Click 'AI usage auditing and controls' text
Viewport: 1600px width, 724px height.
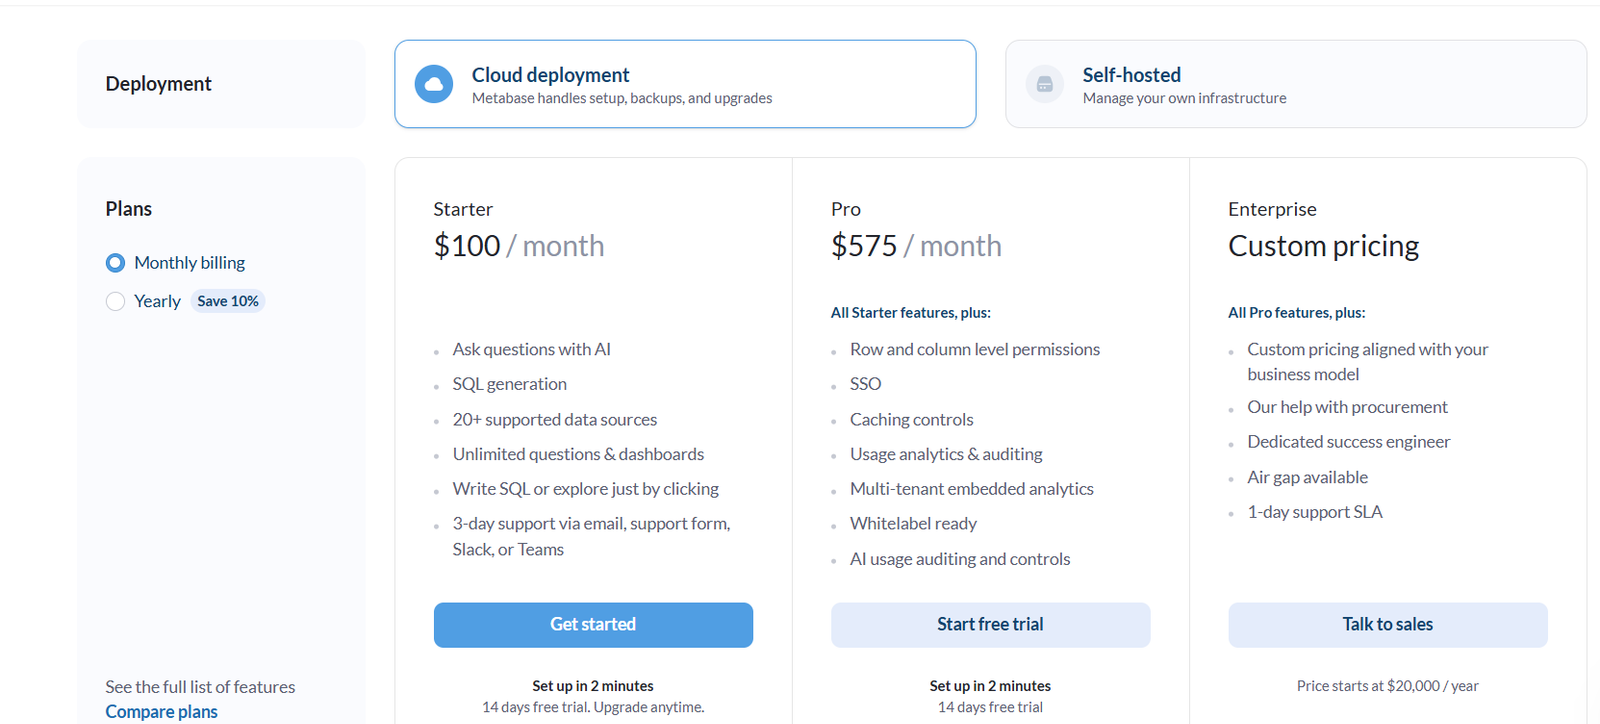click(x=960, y=559)
